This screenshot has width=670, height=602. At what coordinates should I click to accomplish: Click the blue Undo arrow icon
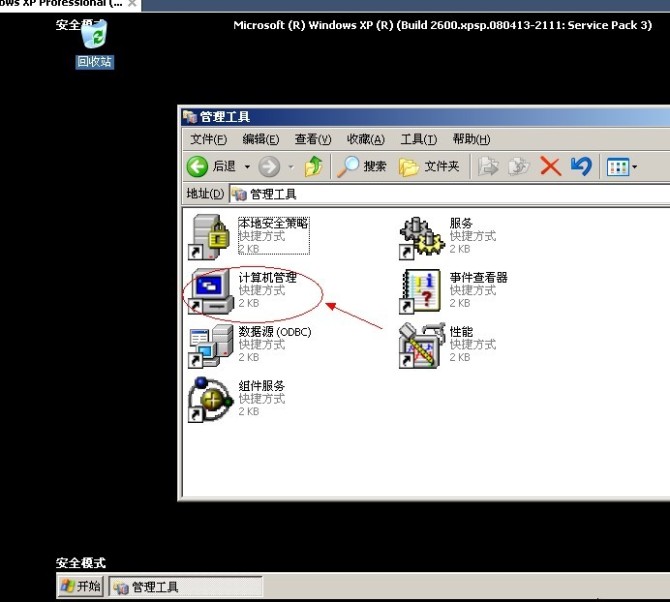(x=581, y=166)
